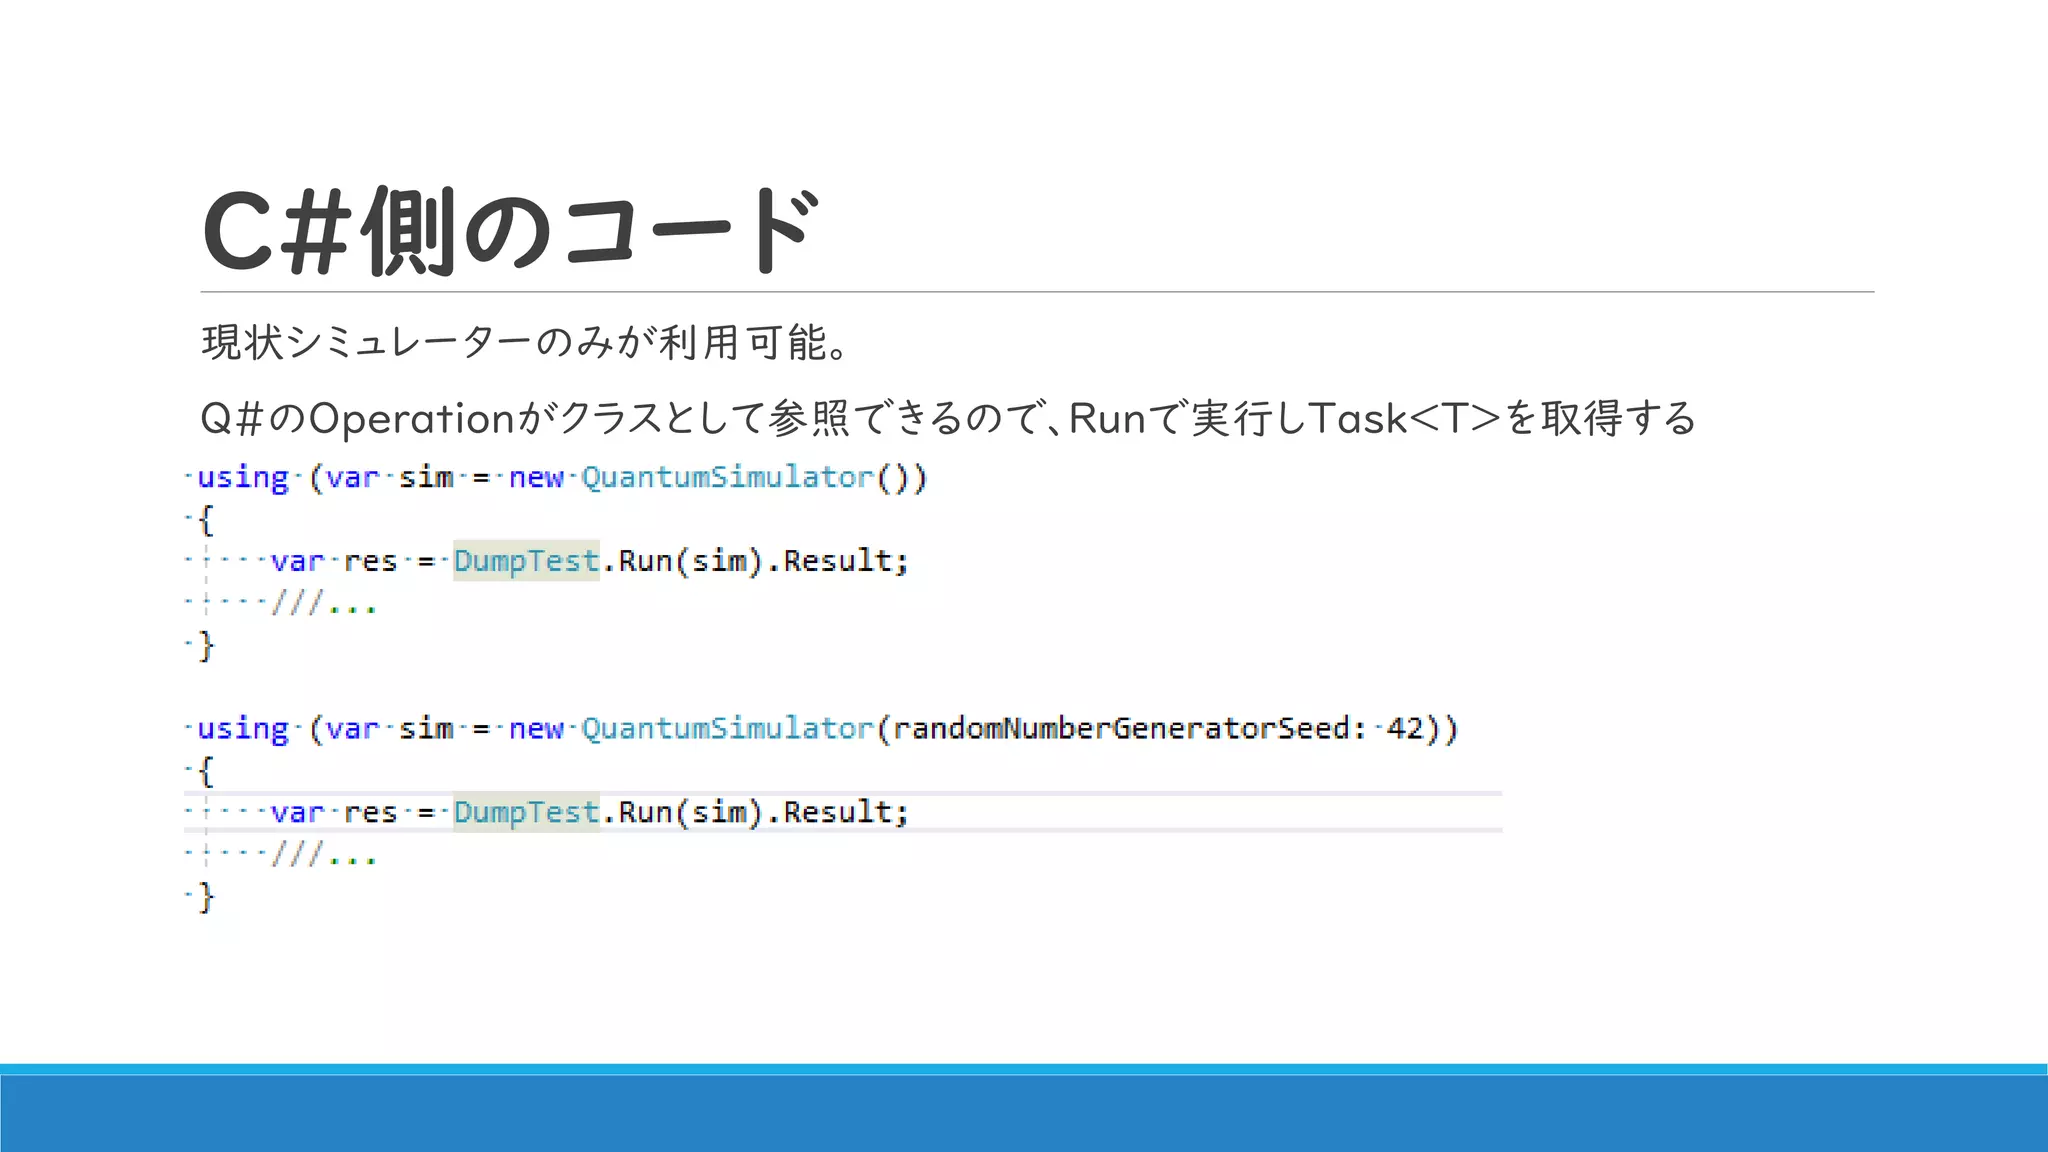Click '.Run(sim).Result;' in the second code block
Viewport: 2048px width, 1152px height.
pos(755,812)
